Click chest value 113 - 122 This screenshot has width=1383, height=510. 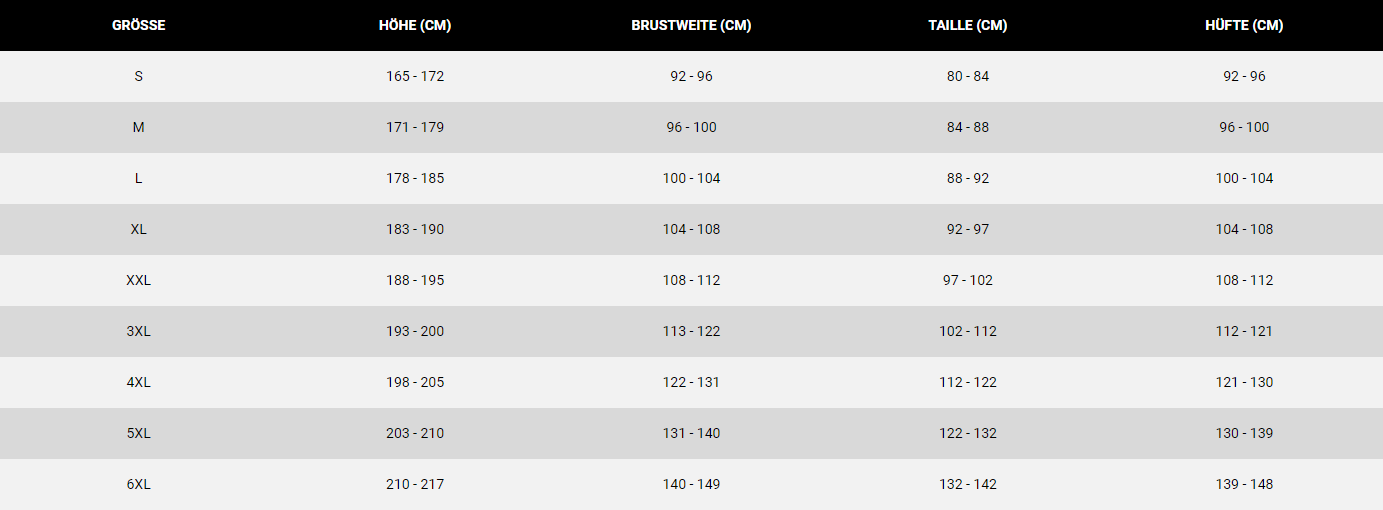point(691,331)
